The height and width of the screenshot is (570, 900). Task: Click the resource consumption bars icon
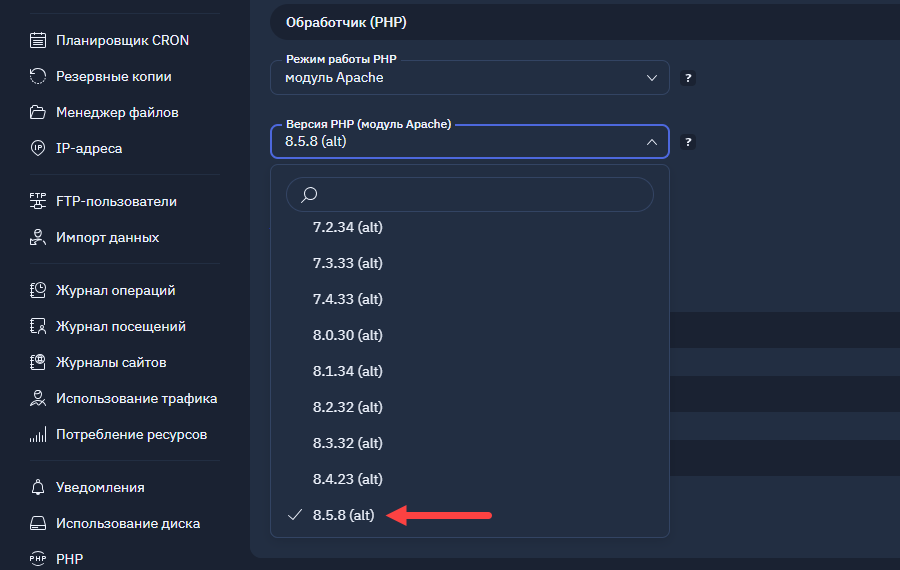tap(38, 435)
